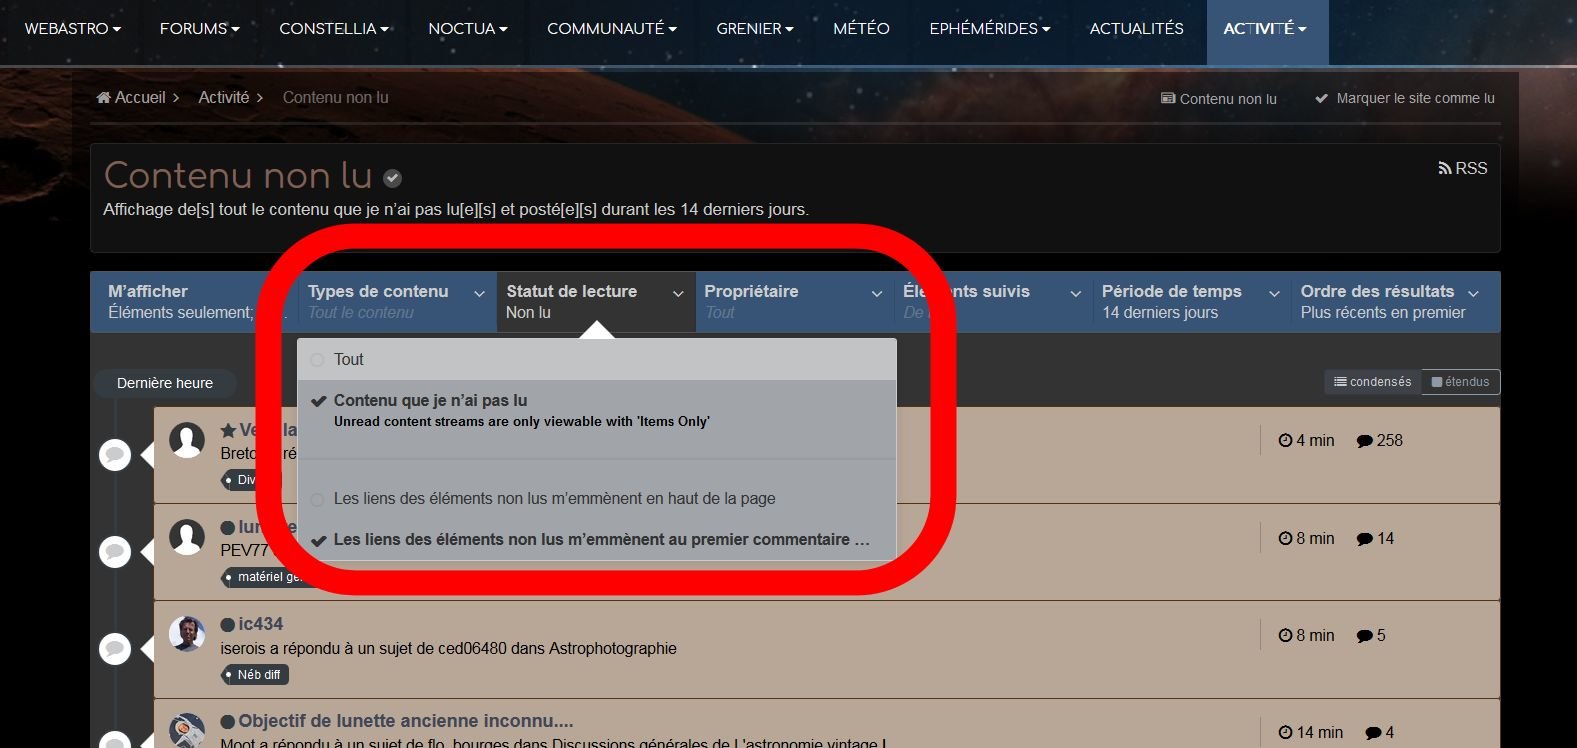Viewport: 1577px width, 748px height.
Task: Click the avatar in the first stream row
Action: [x=187, y=440]
